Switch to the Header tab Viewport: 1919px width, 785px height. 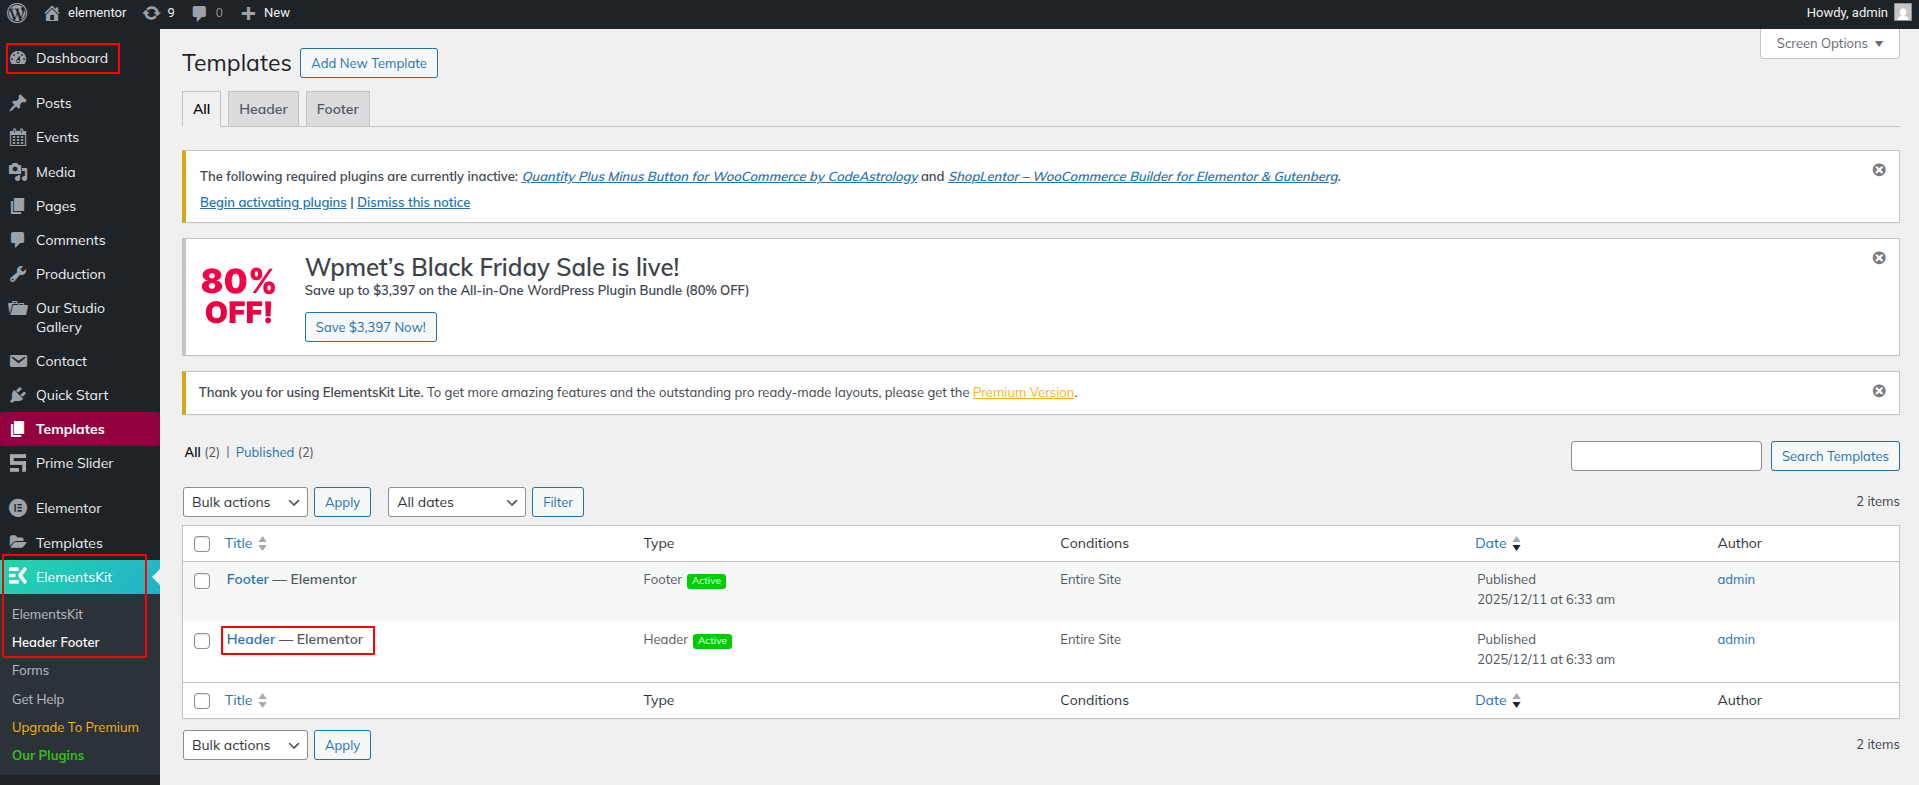pyautogui.click(x=263, y=109)
